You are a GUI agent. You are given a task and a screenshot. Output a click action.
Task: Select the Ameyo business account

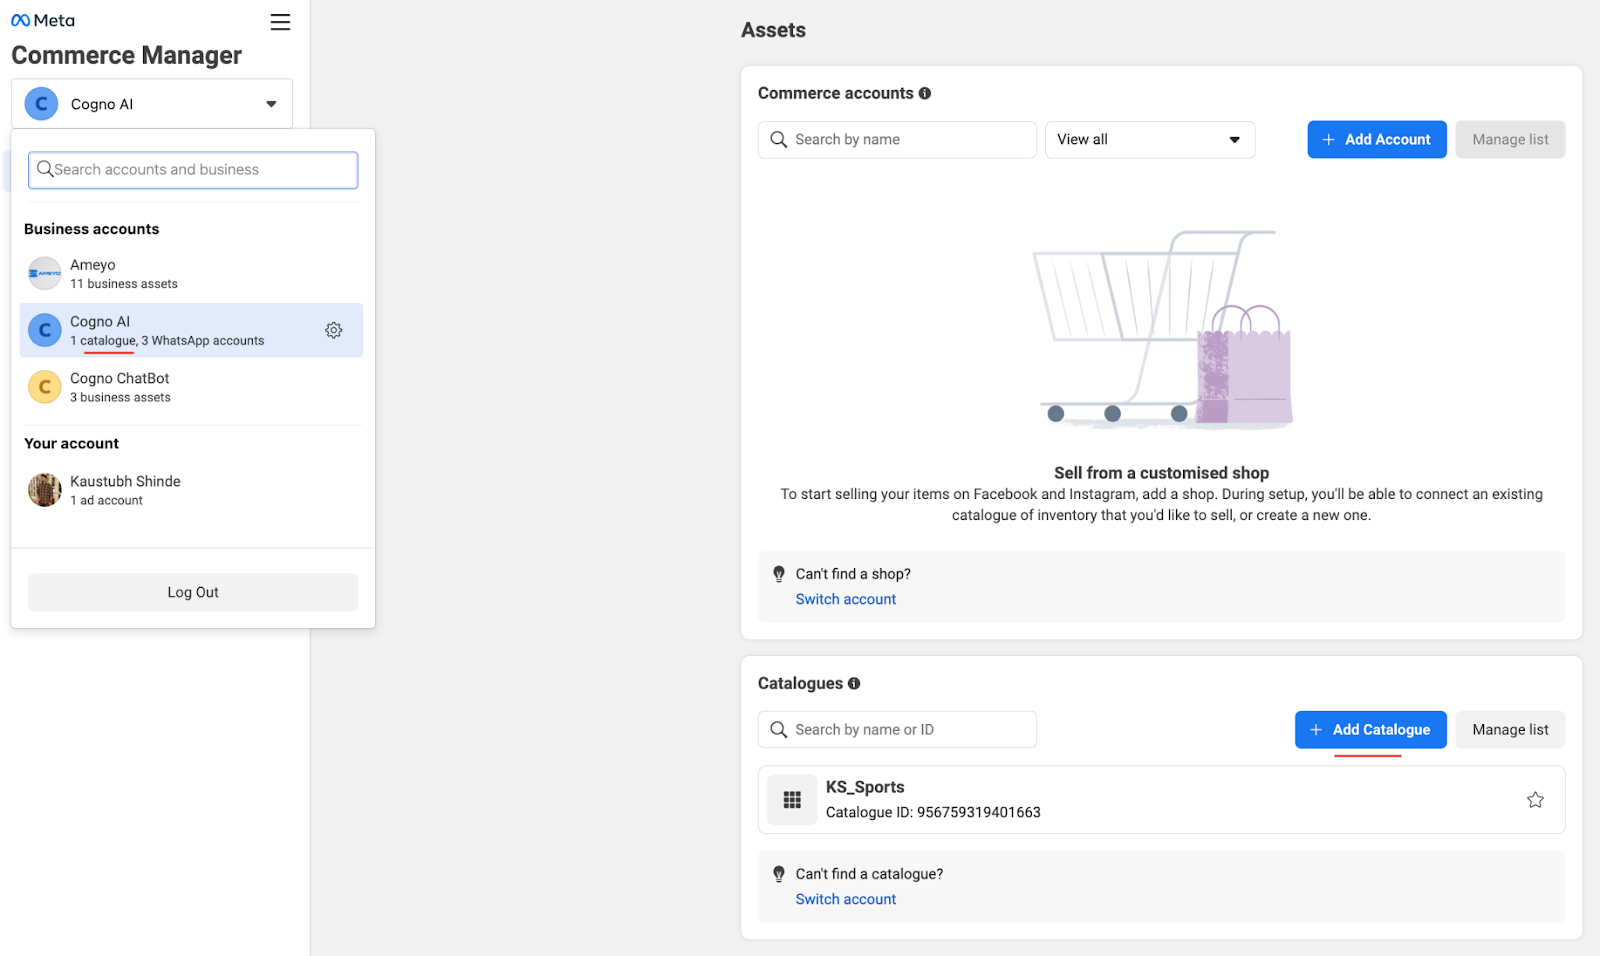coord(191,273)
